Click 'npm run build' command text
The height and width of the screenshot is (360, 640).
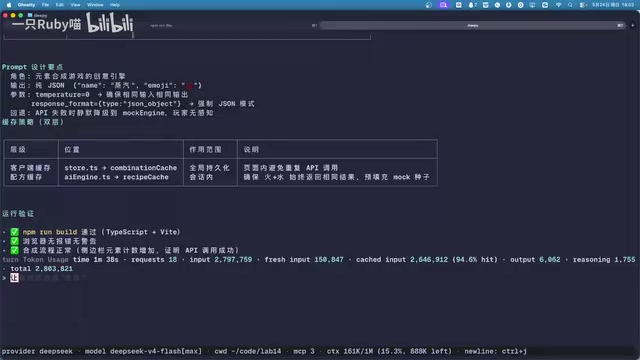50,232
